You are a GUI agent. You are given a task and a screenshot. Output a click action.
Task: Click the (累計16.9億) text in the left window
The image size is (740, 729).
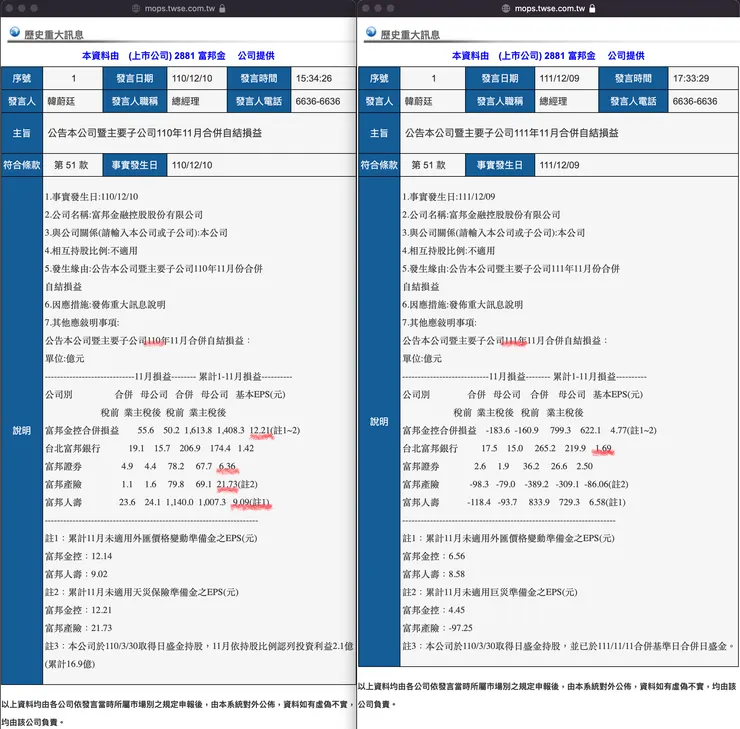70,664
